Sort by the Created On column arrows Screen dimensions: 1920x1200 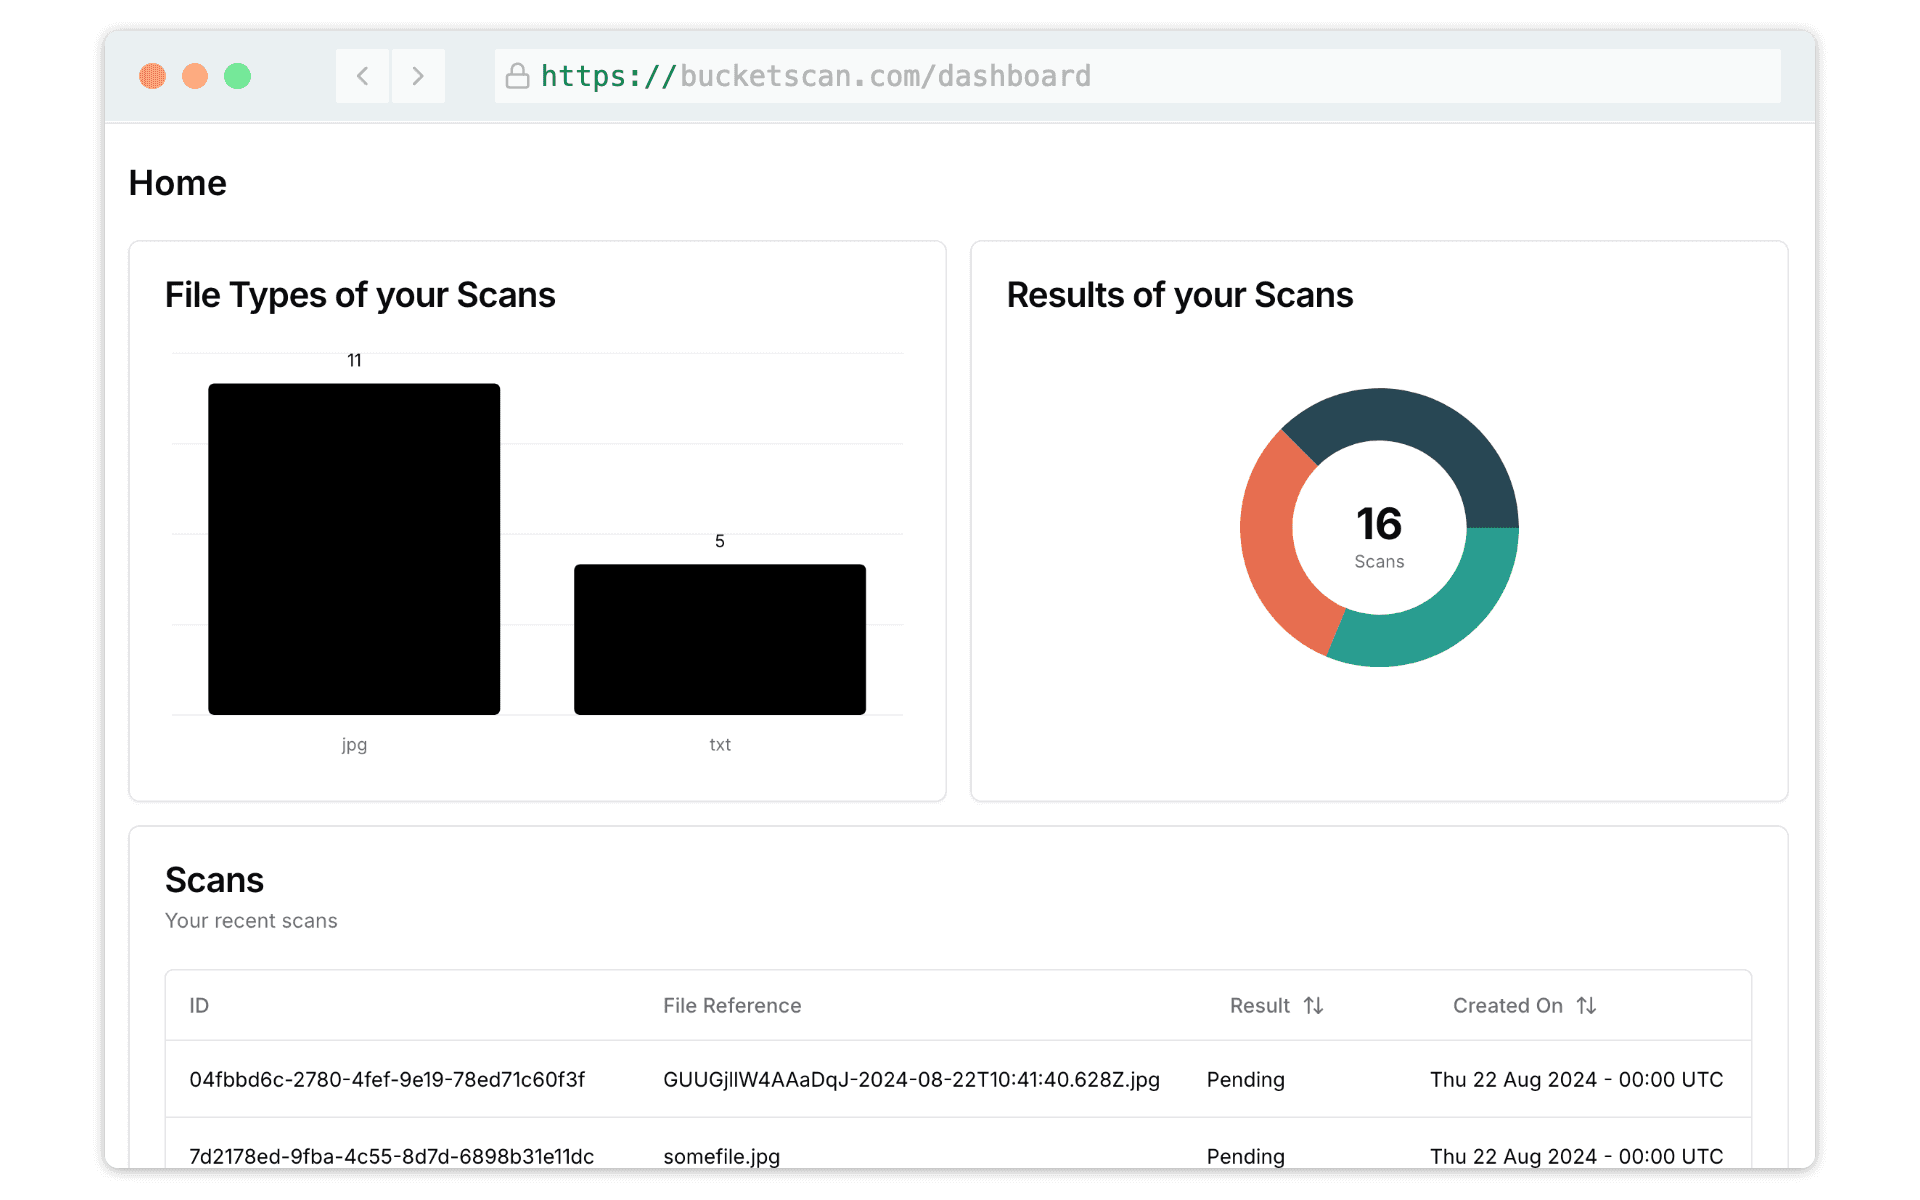[x=1586, y=1005]
